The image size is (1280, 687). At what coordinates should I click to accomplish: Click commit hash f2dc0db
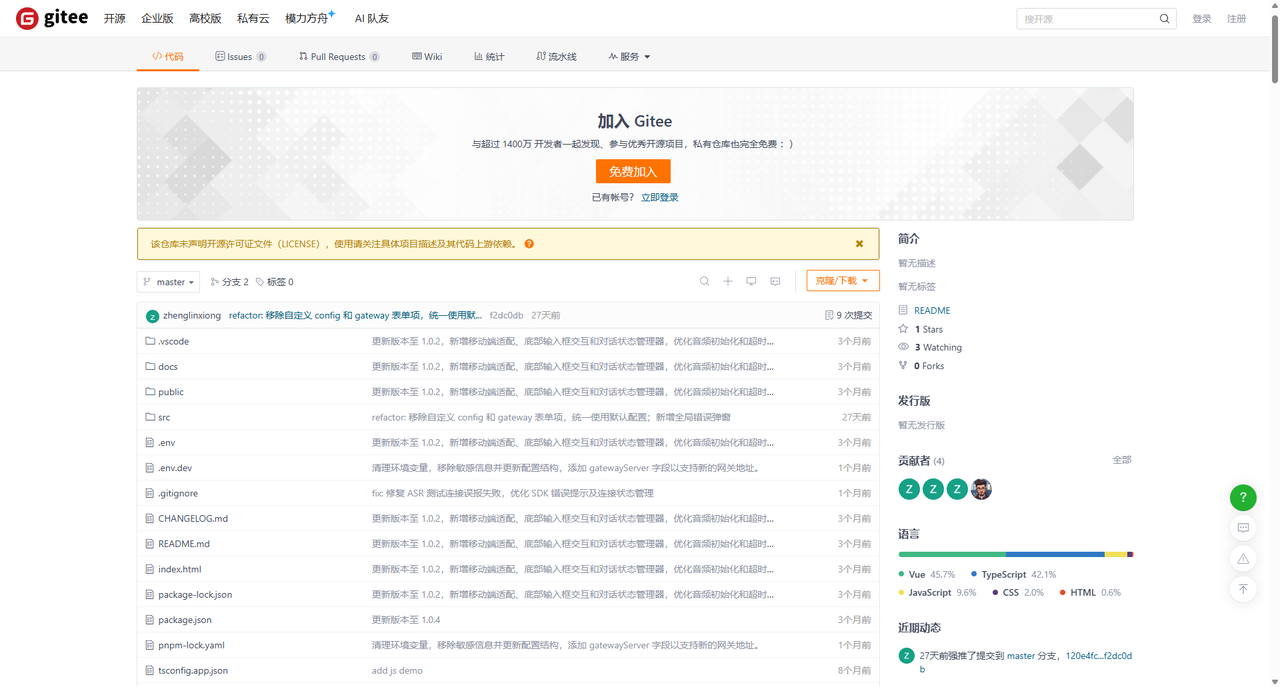coord(506,315)
